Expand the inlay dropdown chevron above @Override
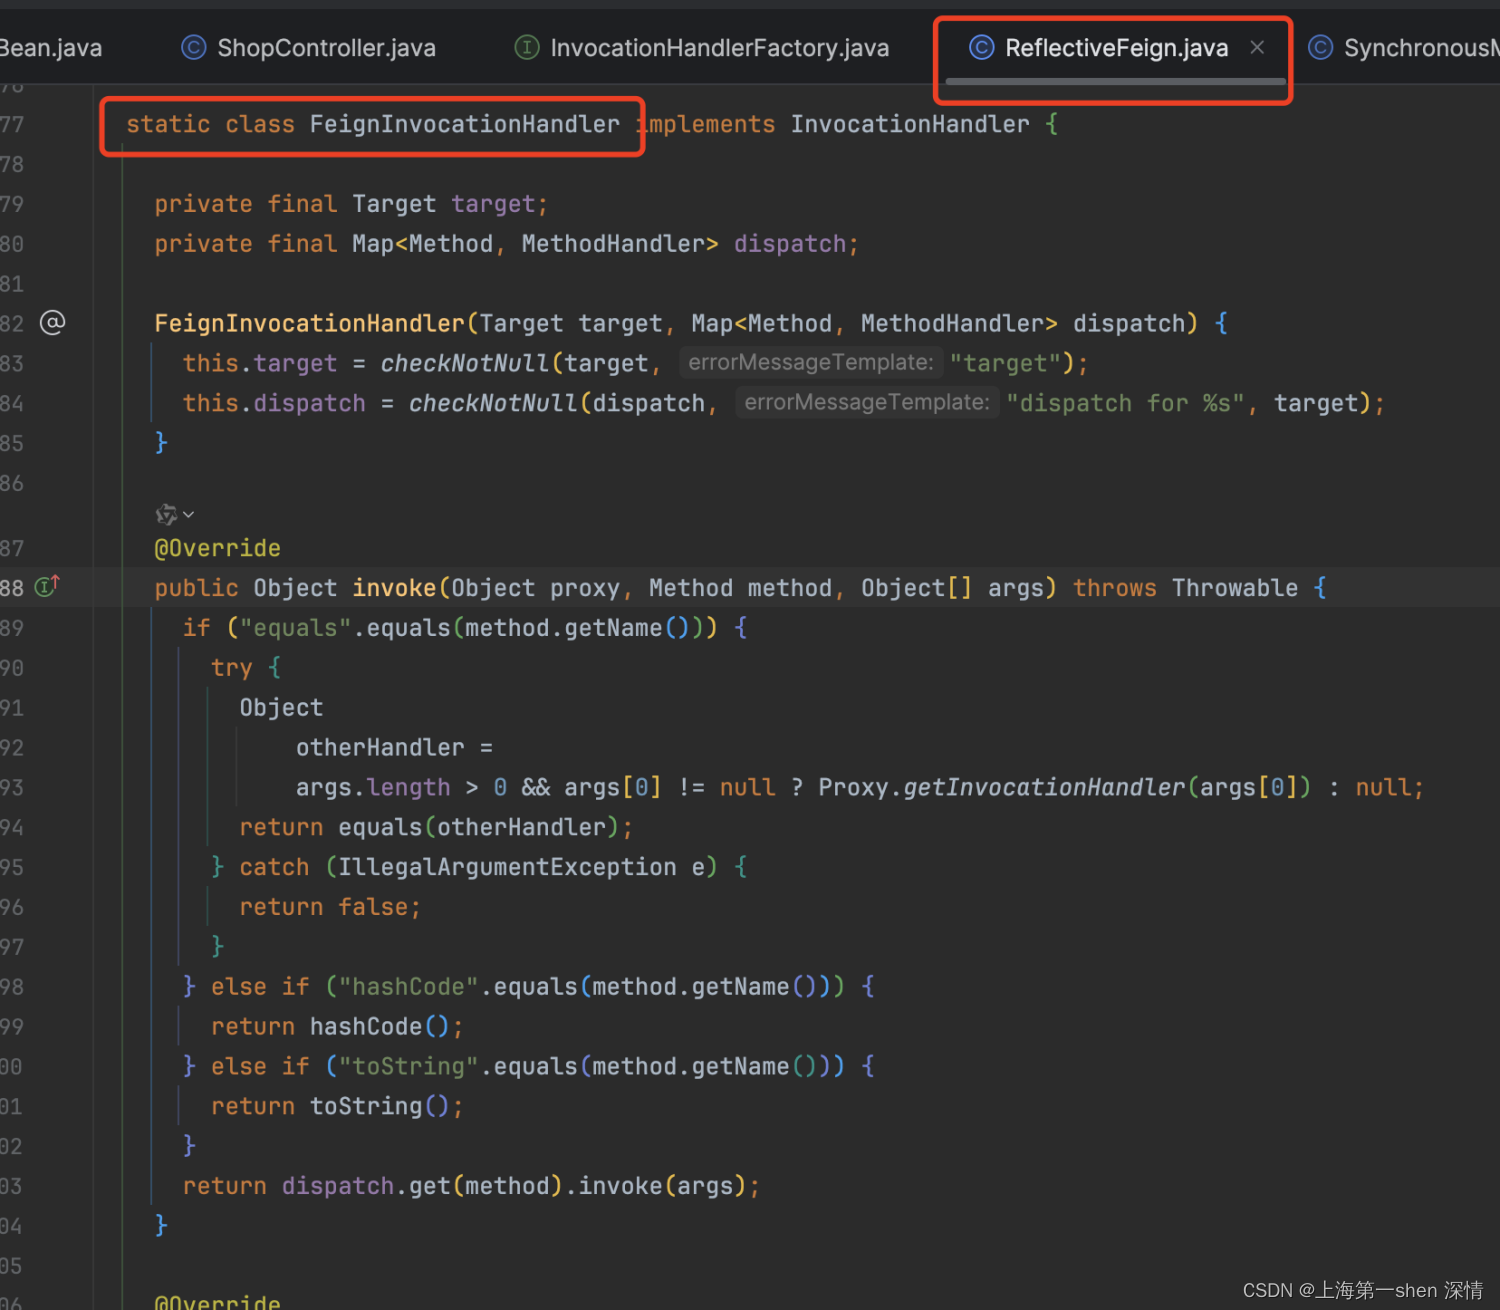Viewport: 1500px width, 1310px height. [189, 514]
